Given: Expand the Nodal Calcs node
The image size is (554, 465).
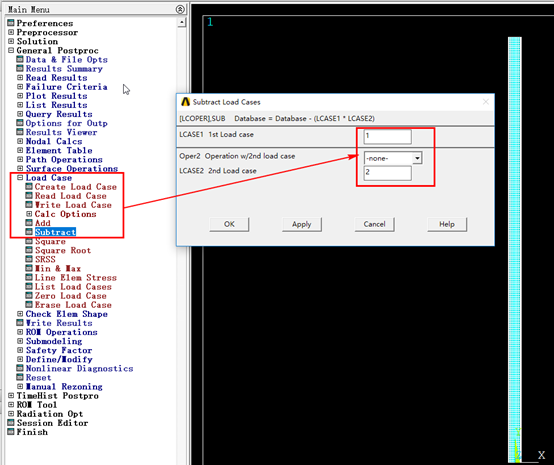Looking at the screenshot, I should [20, 141].
